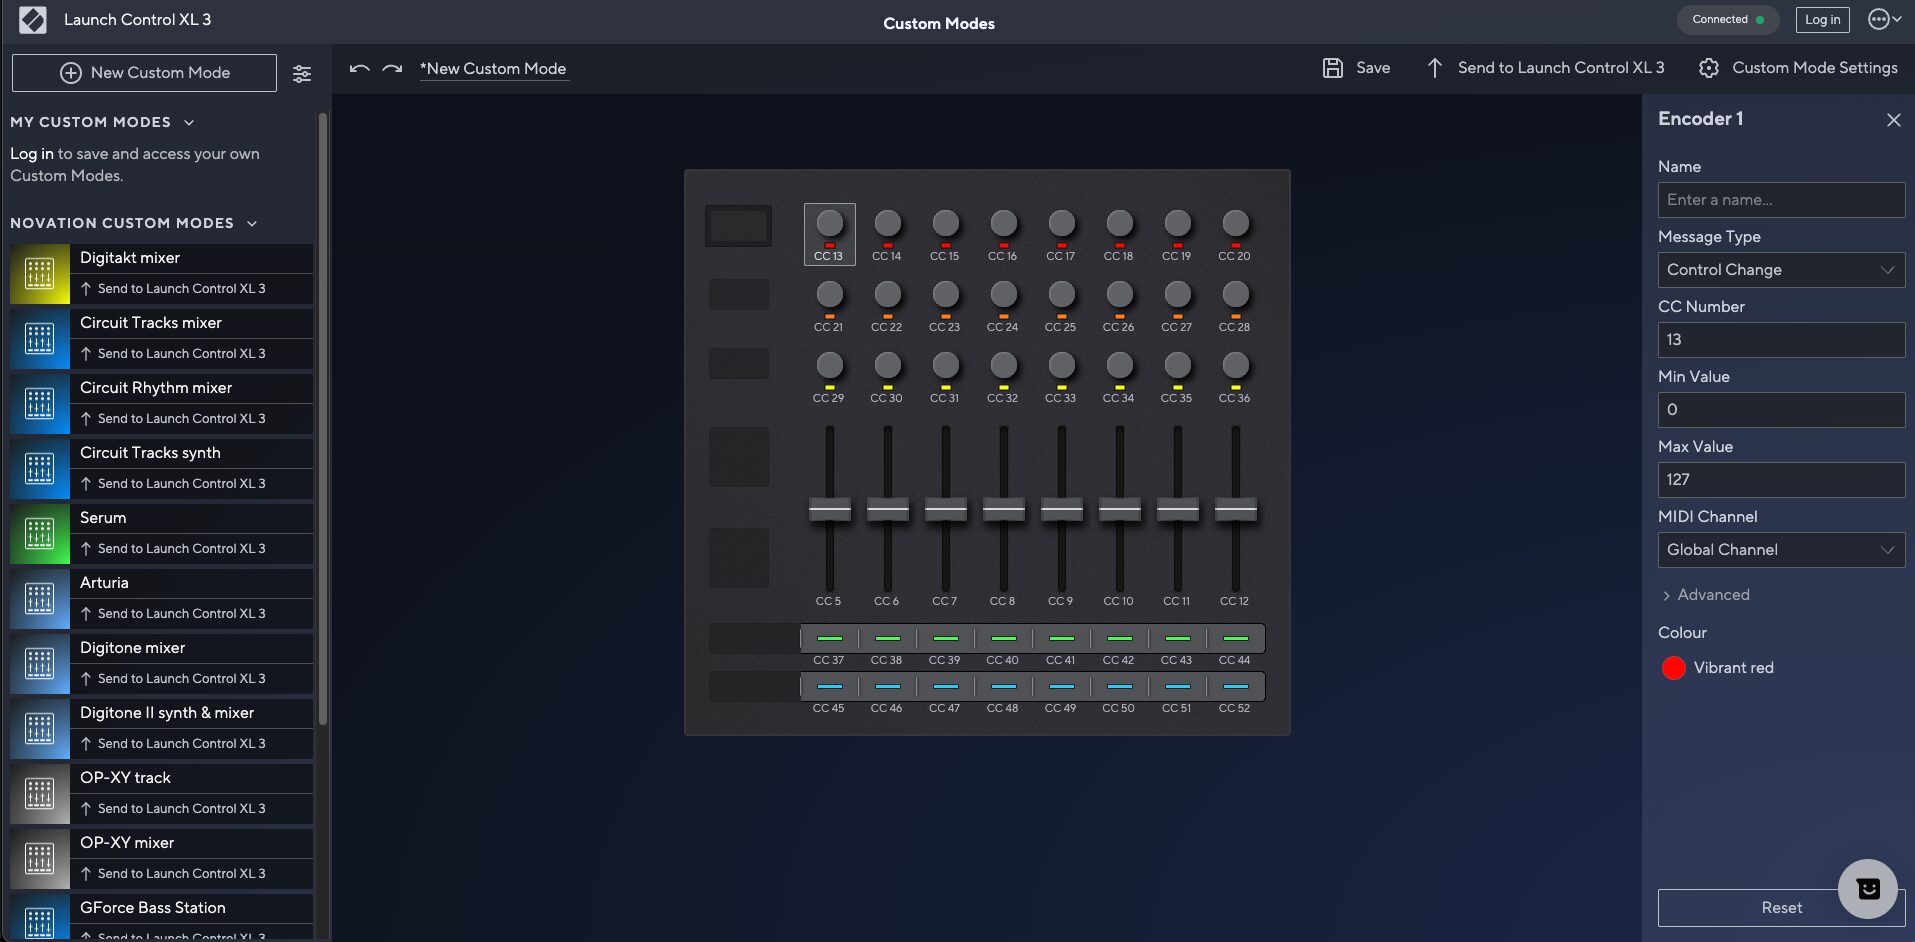Select the Serum custom mode
This screenshot has height=942, width=1915.
coord(103,518)
